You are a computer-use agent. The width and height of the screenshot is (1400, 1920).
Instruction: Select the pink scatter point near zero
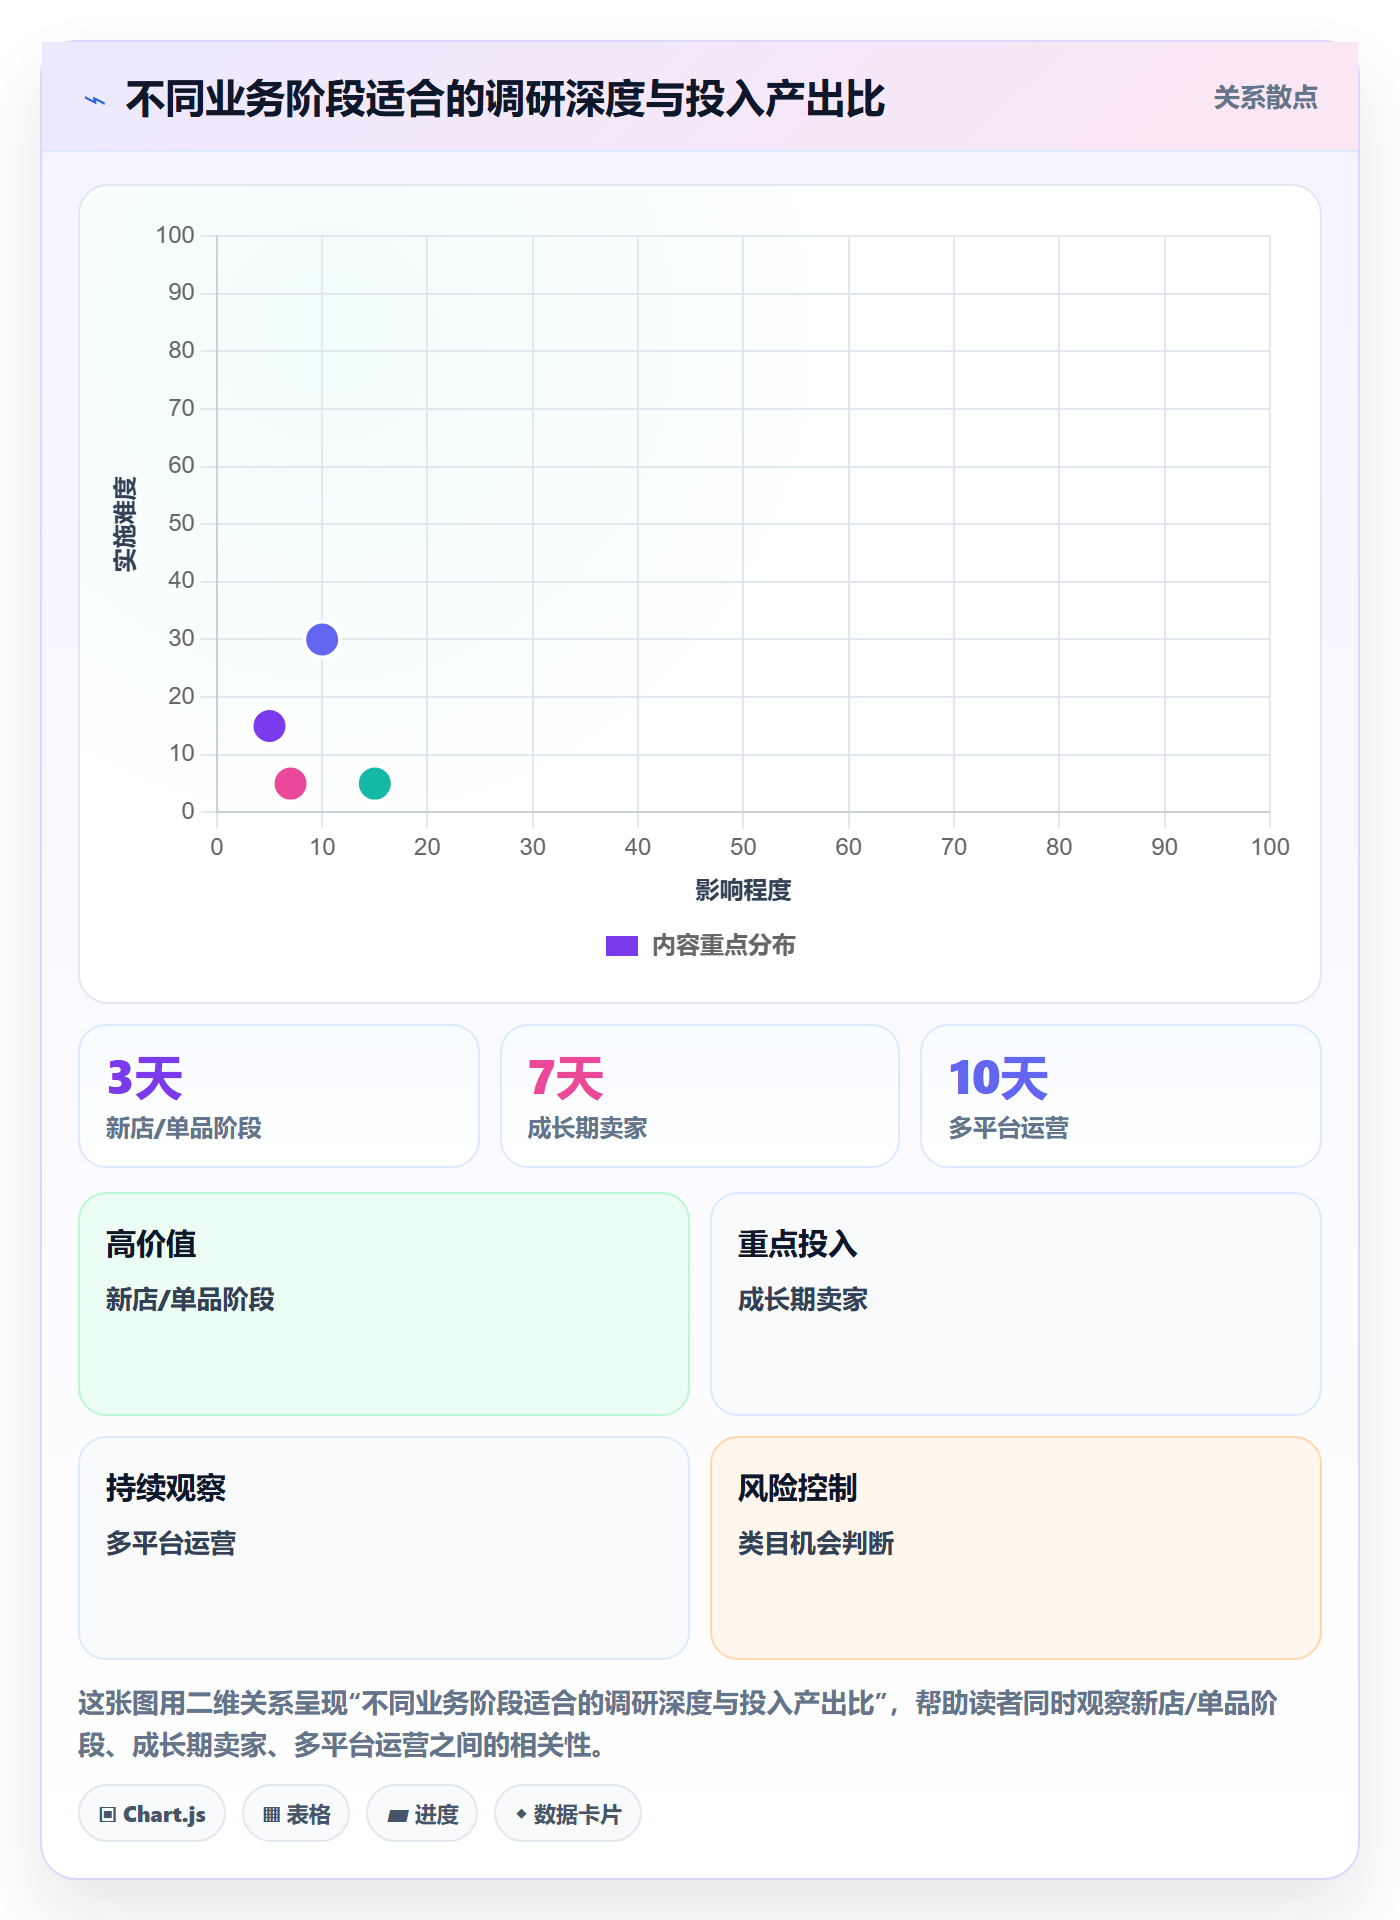[x=290, y=783]
